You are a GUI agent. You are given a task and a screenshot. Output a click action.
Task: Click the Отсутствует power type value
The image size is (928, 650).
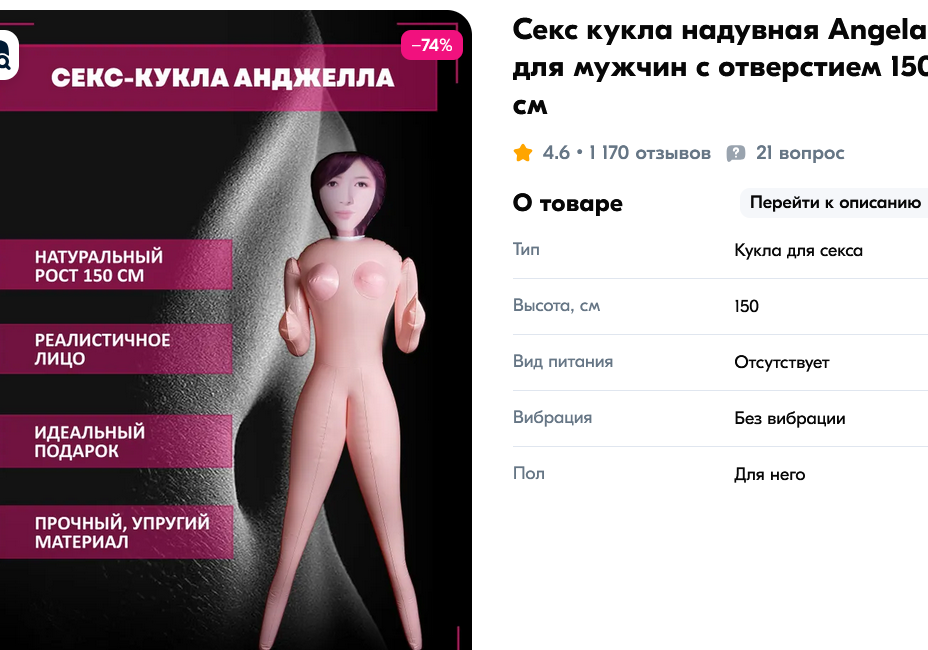781,362
